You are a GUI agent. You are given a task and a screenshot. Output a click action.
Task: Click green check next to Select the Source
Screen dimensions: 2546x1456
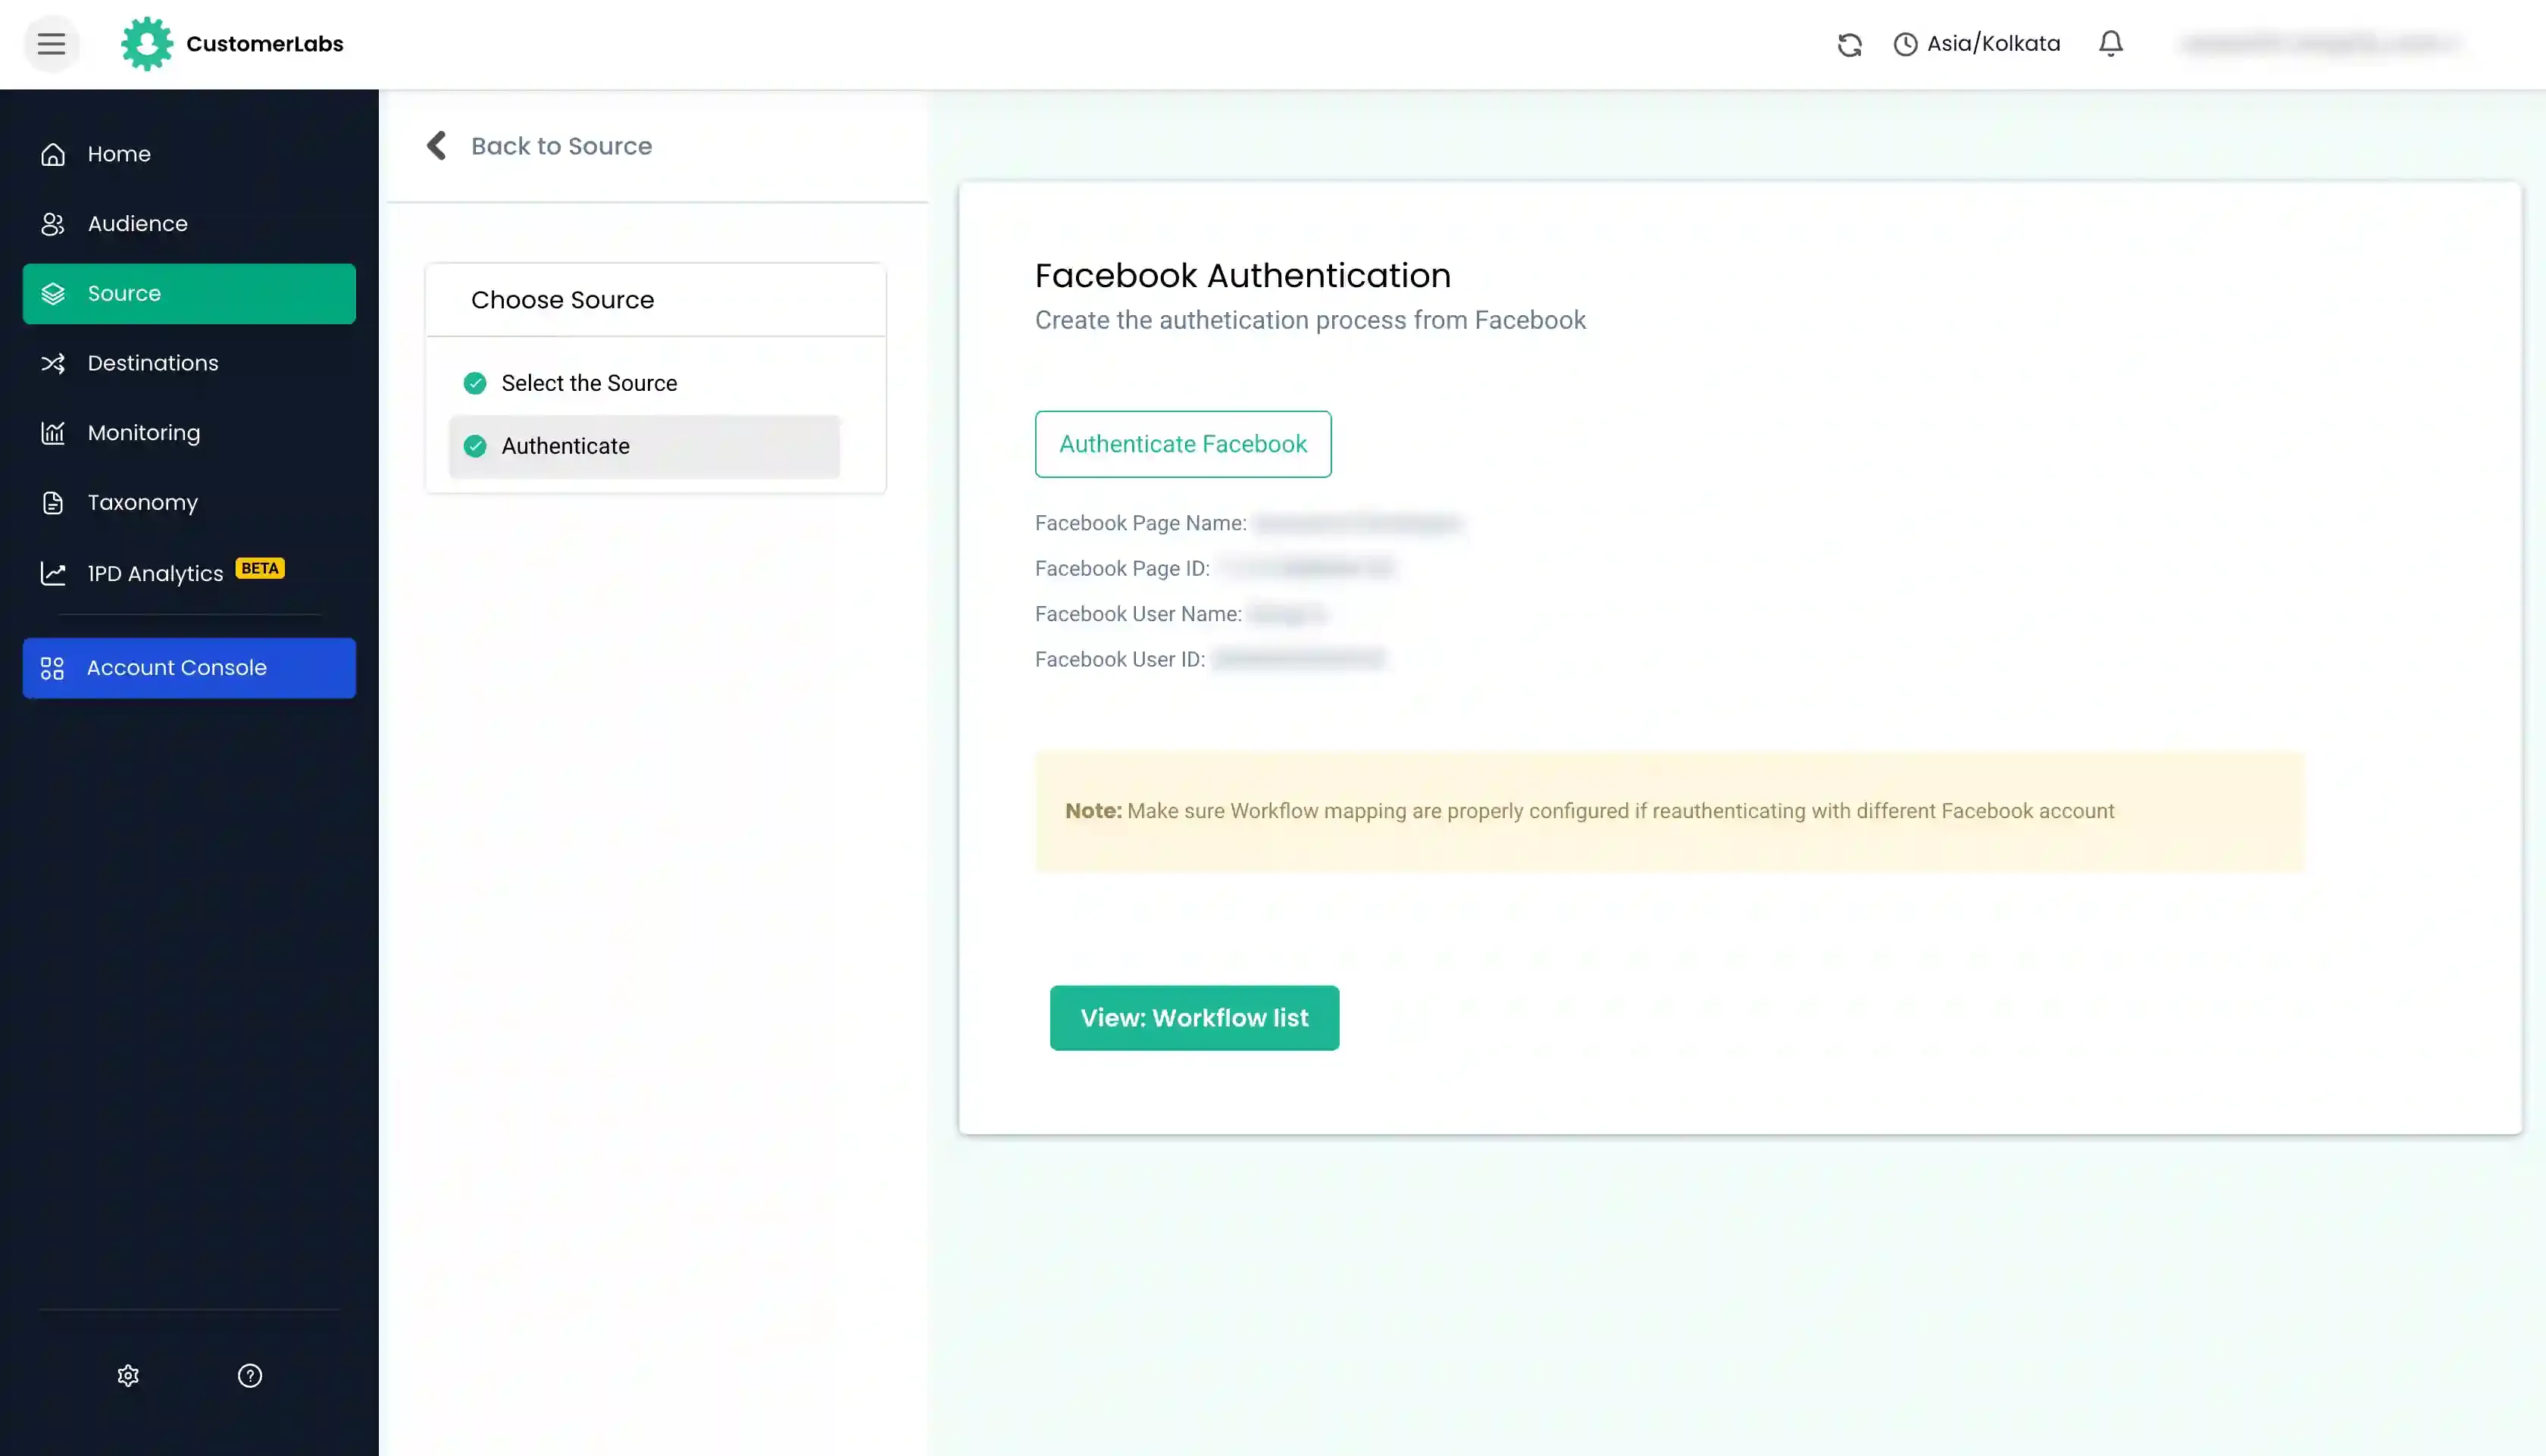[475, 383]
